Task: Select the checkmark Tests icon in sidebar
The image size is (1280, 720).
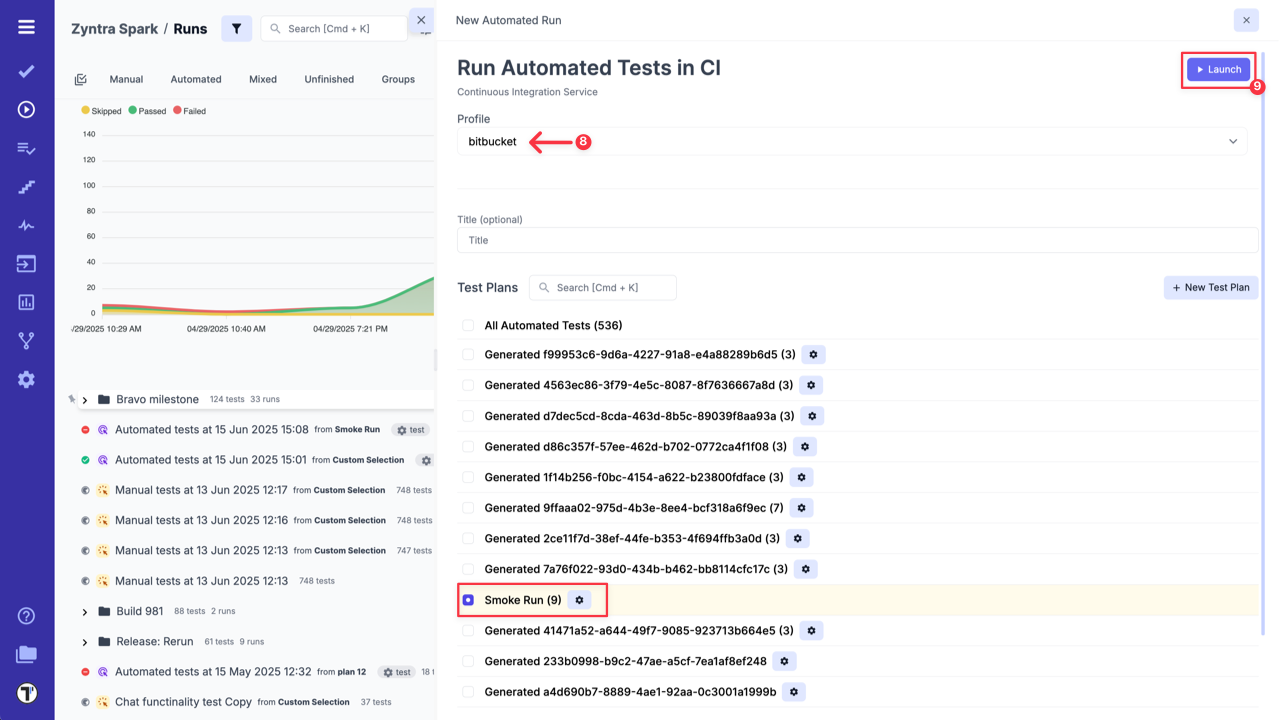Action: pos(26,71)
